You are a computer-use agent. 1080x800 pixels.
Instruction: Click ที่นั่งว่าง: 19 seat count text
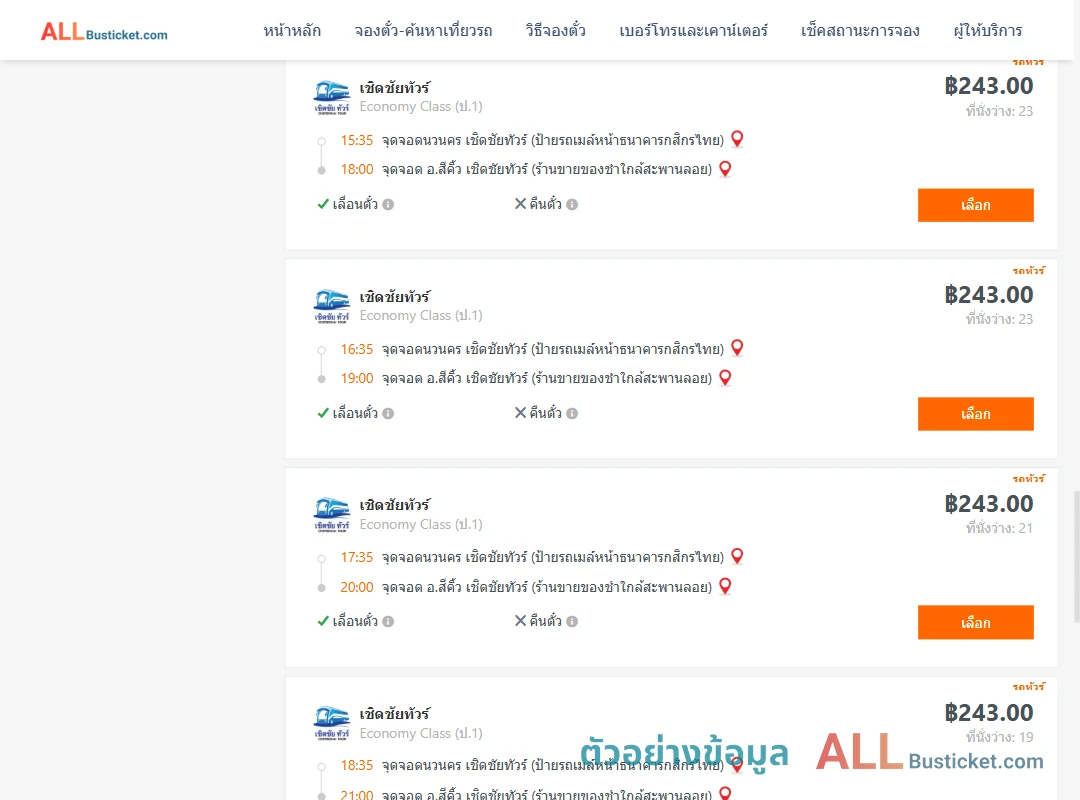click(x=999, y=737)
